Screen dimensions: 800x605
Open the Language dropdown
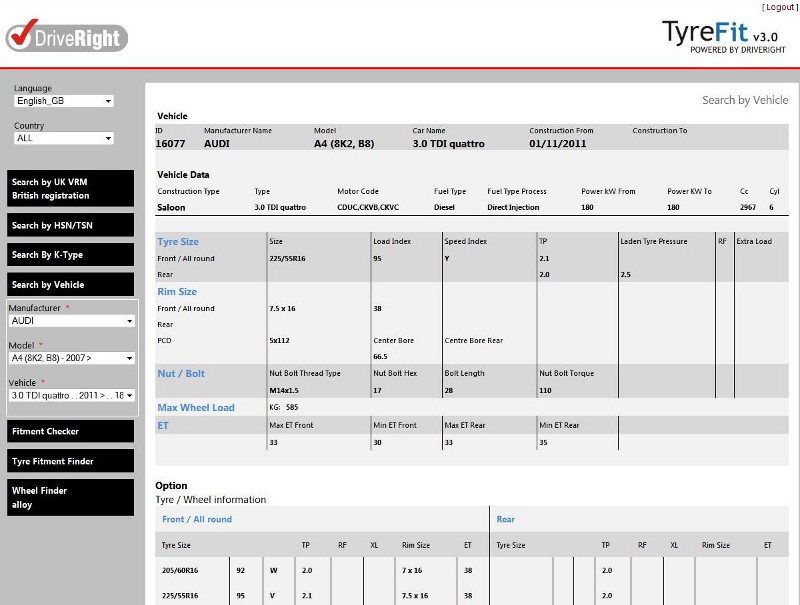(64, 101)
